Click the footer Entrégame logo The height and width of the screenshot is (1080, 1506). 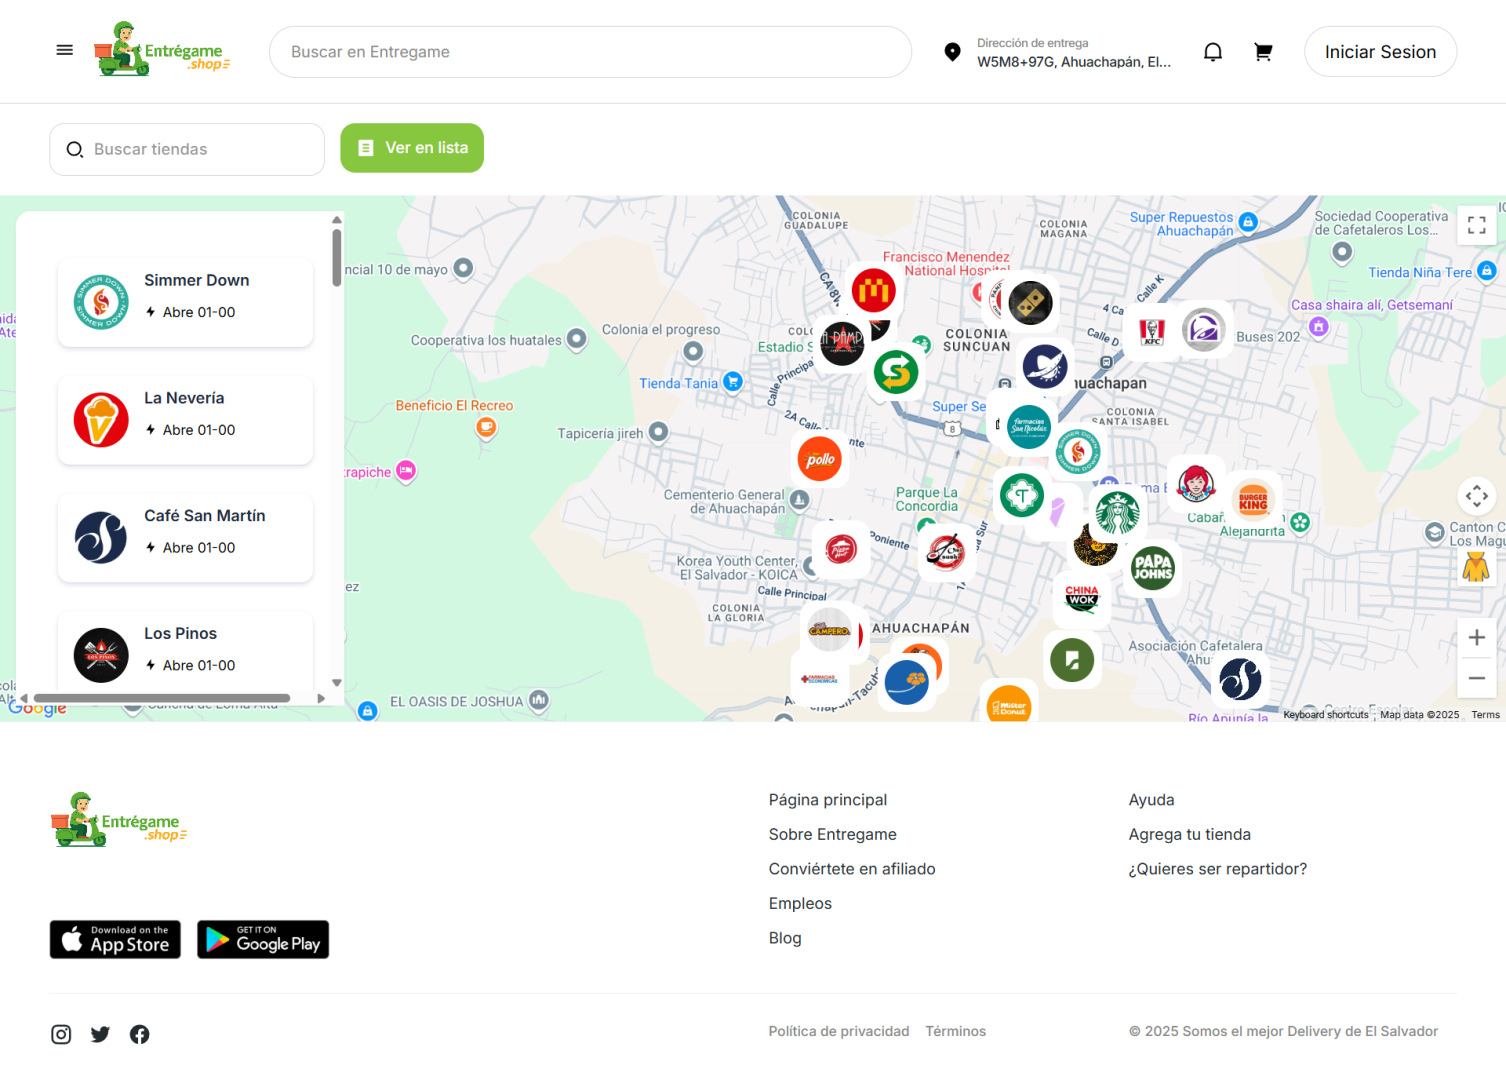(x=119, y=820)
